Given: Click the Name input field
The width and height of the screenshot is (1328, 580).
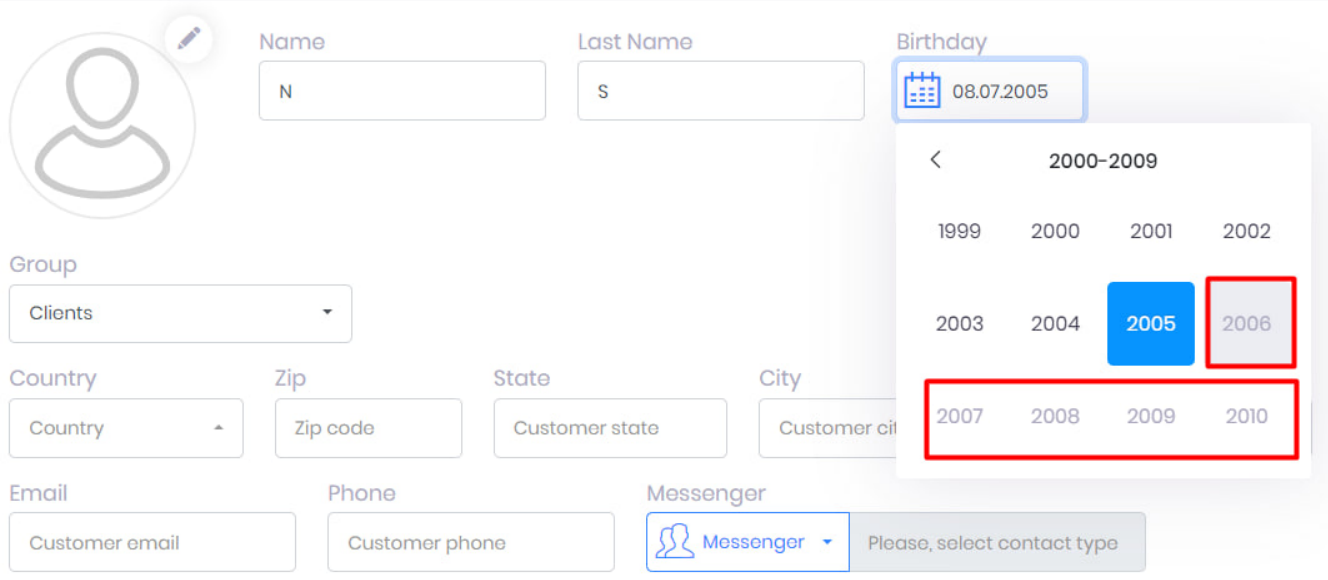Looking at the screenshot, I should coord(402,91).
